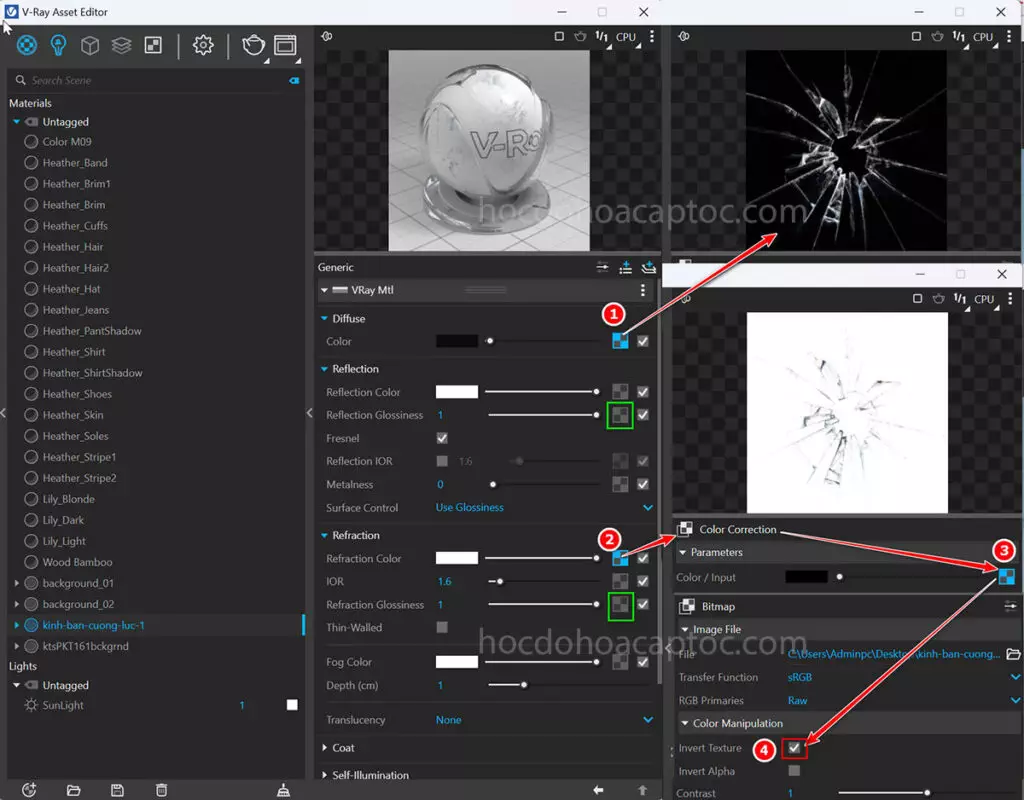Open V-Ray Settings gear icon

(202, 44)
